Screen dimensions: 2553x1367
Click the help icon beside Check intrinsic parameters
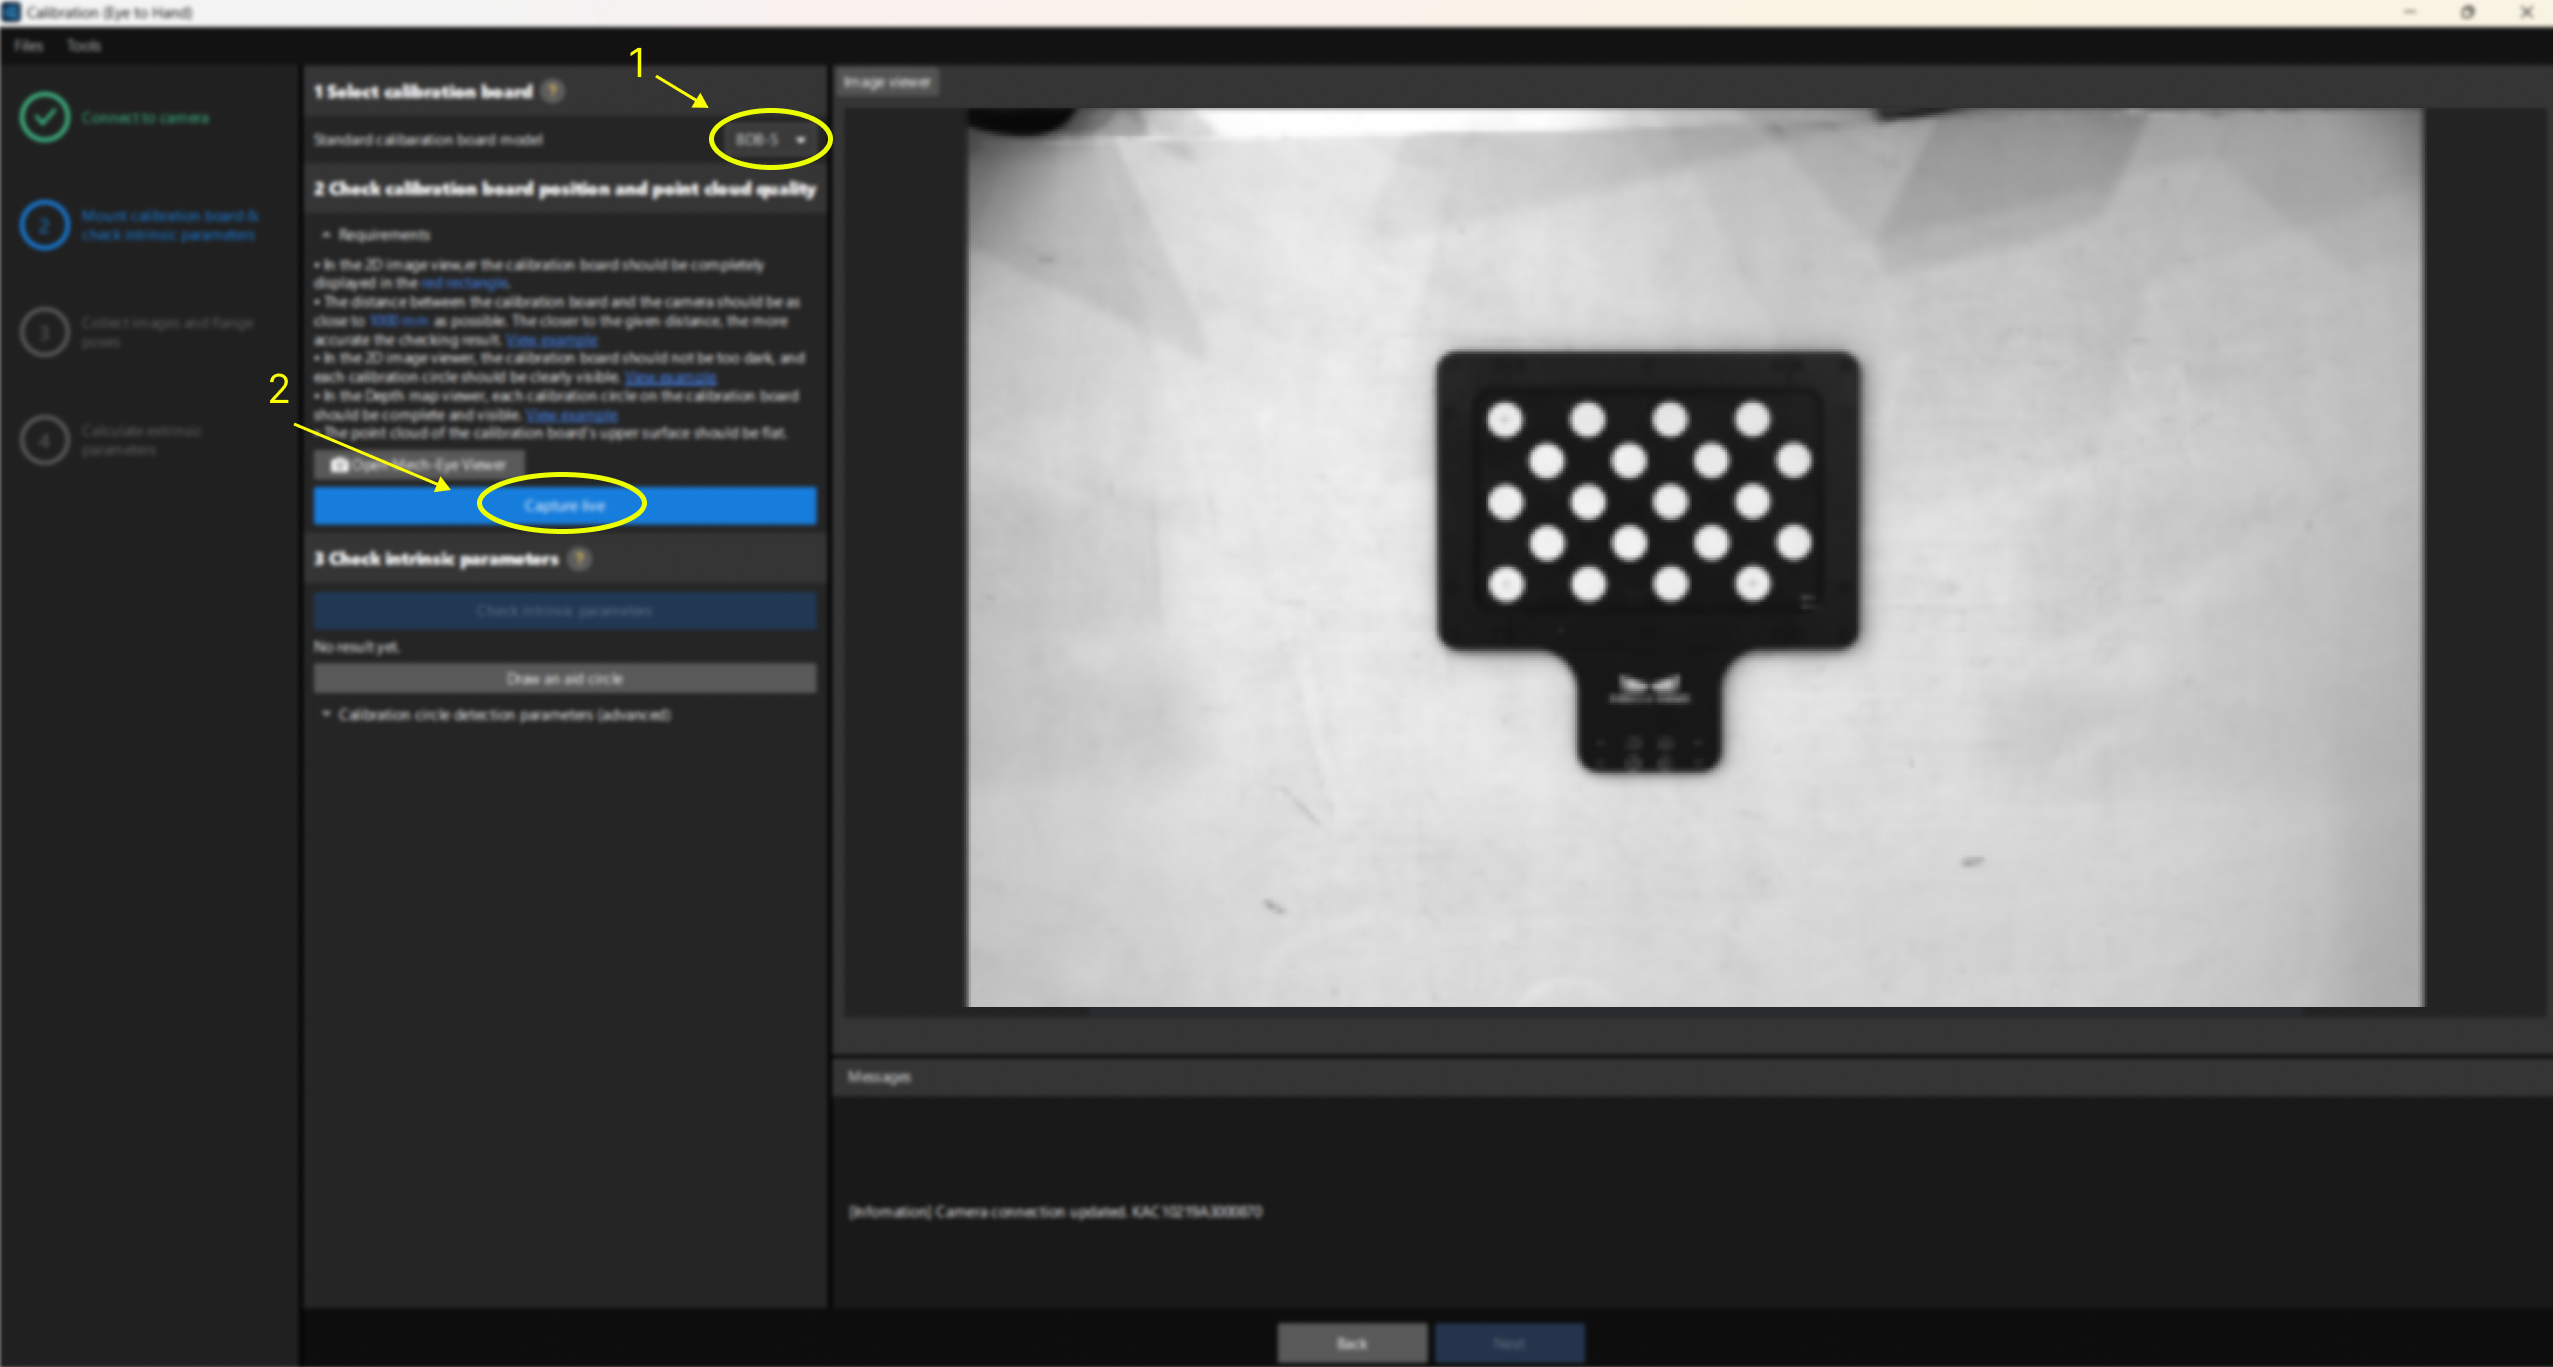click(579, 559)
